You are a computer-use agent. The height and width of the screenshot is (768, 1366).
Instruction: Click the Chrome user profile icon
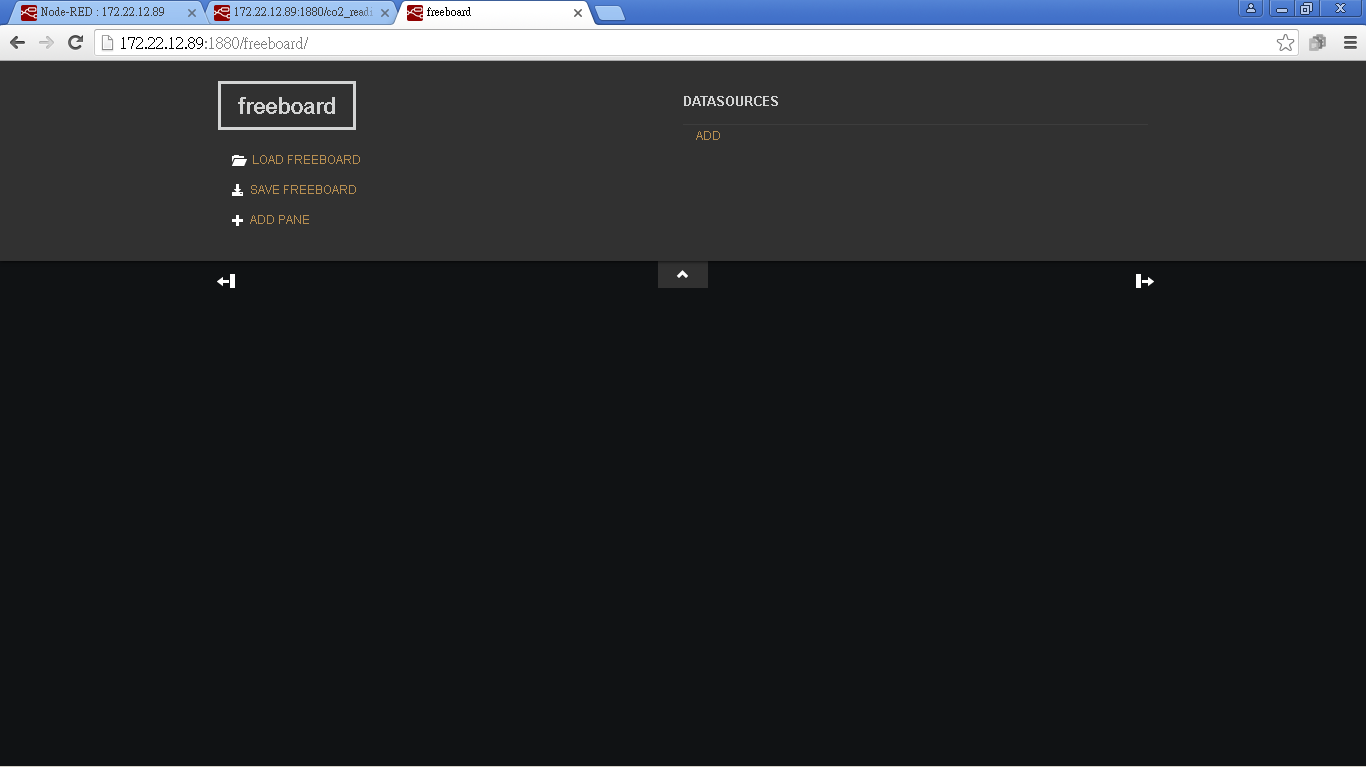(1250, 9)
